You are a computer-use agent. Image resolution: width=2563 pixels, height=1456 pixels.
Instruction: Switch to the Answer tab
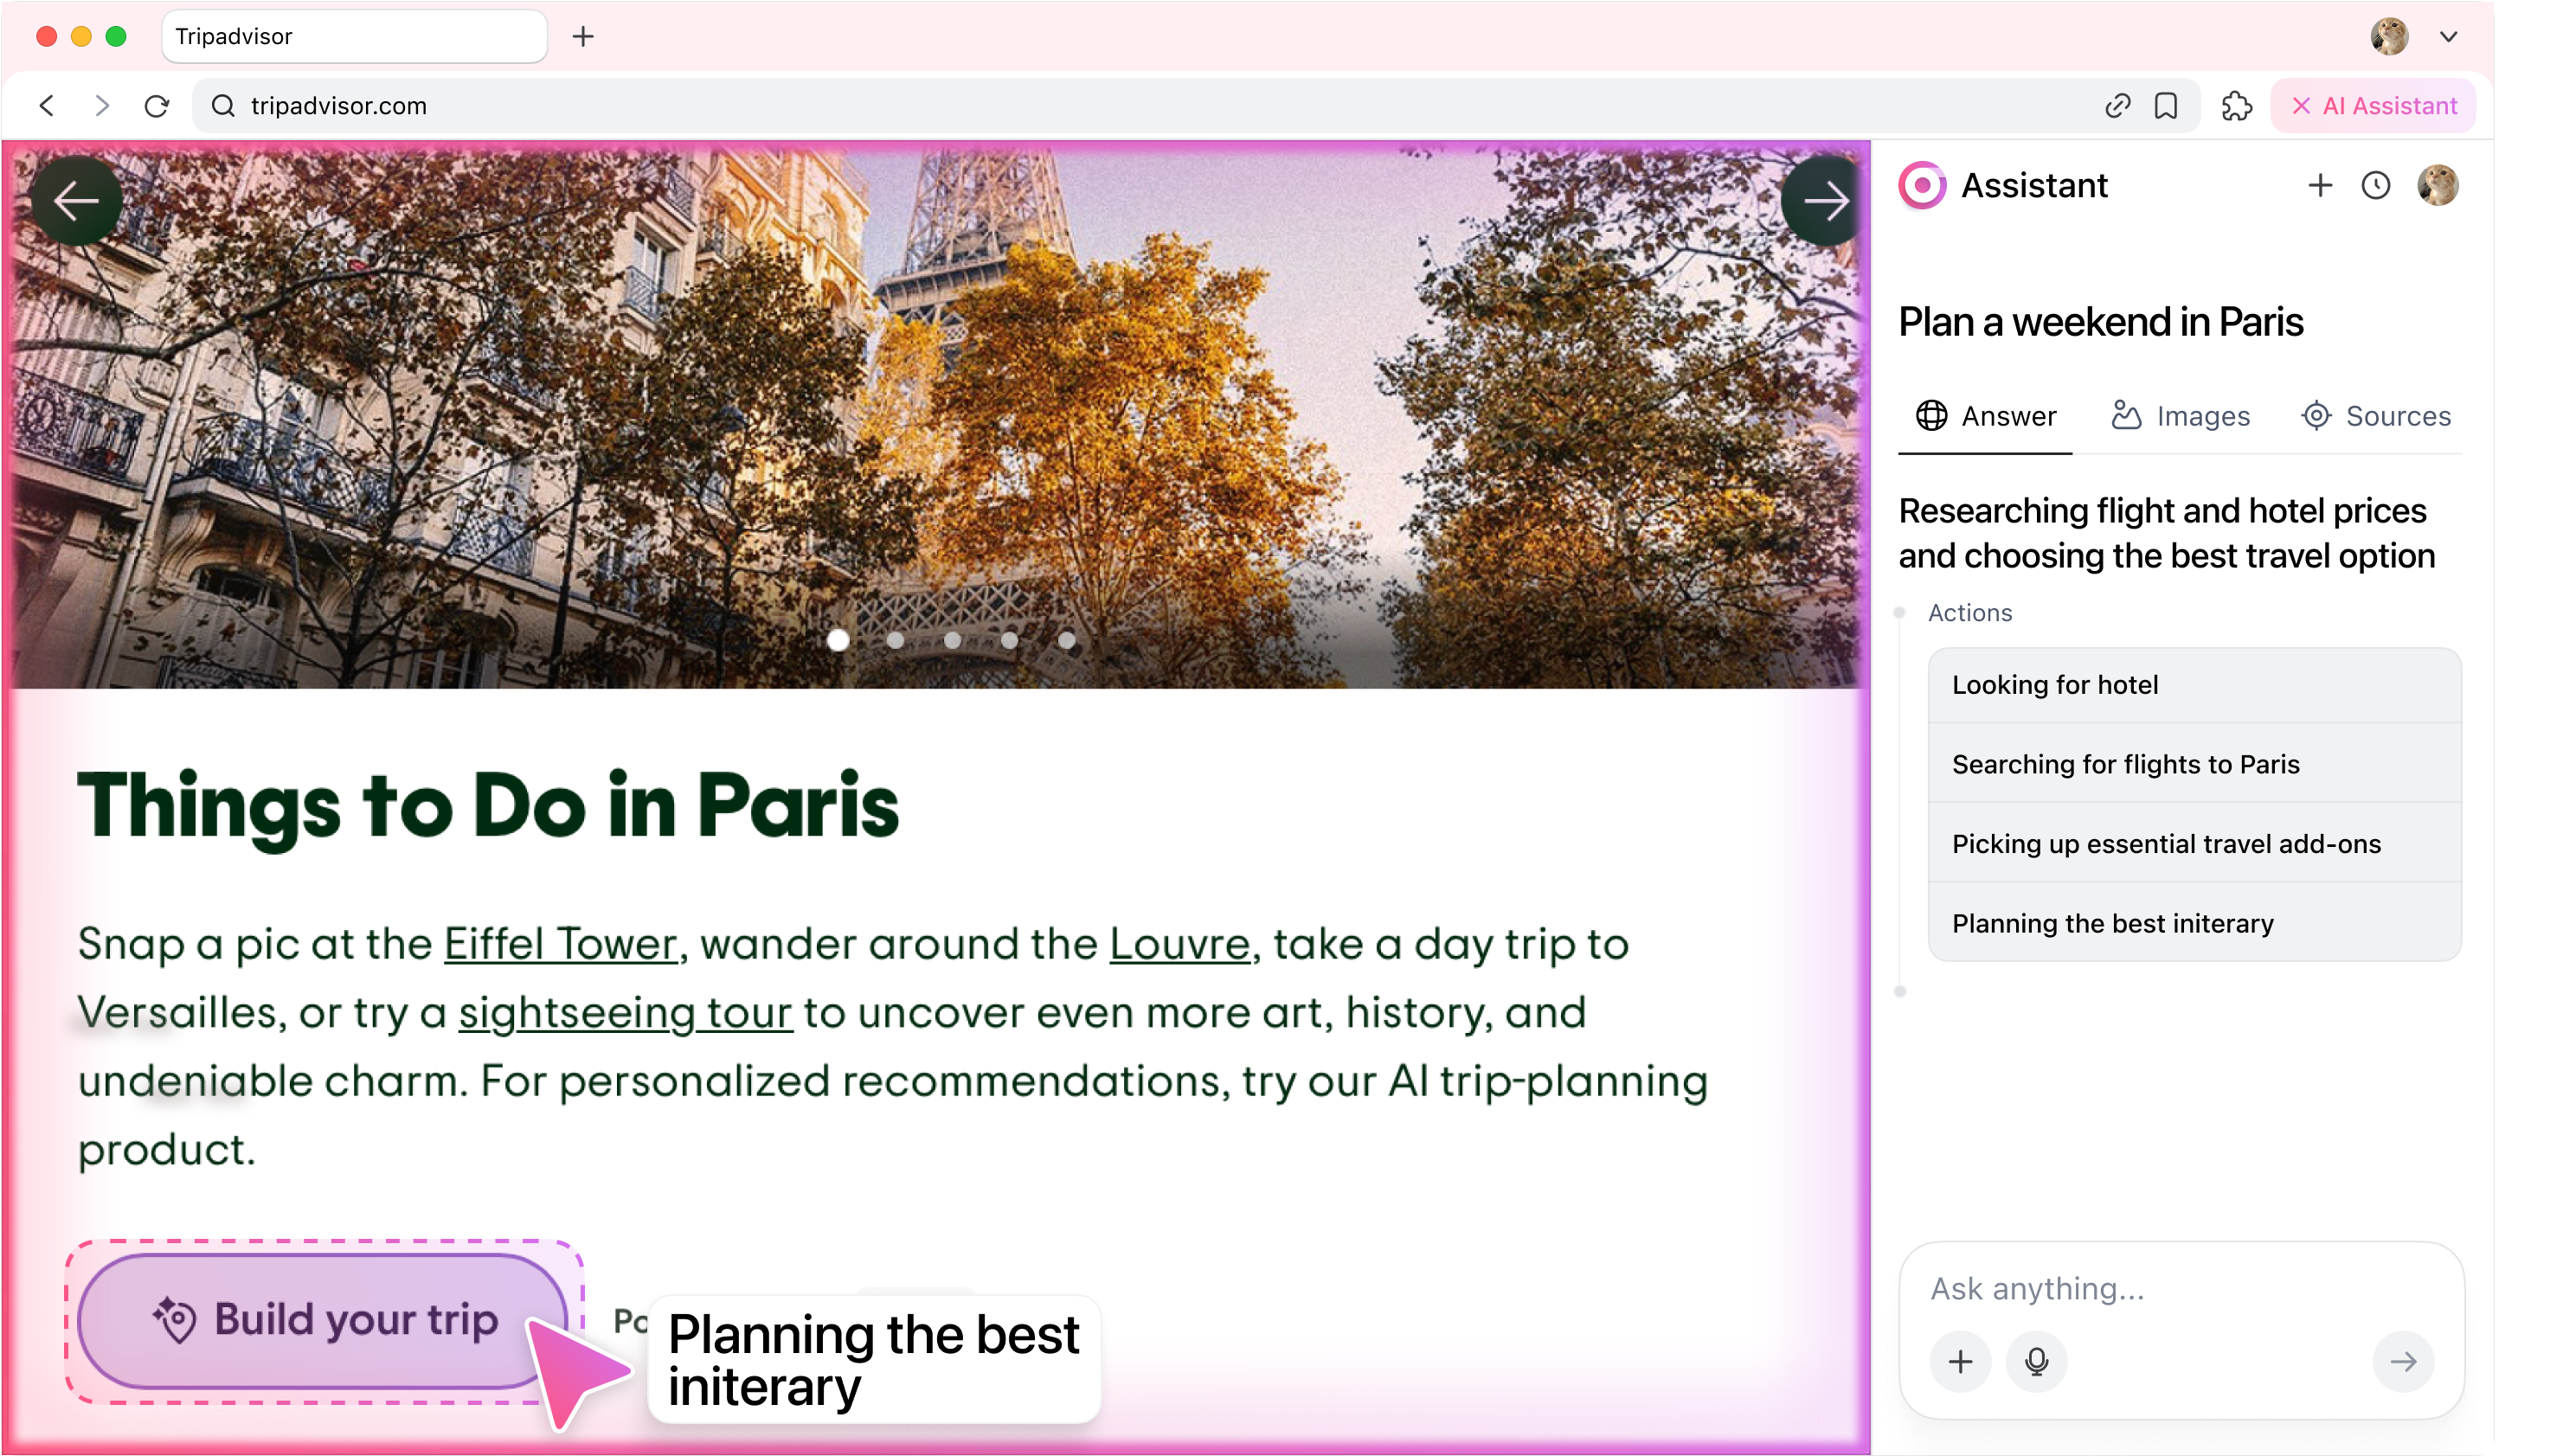click(1985, 416)
